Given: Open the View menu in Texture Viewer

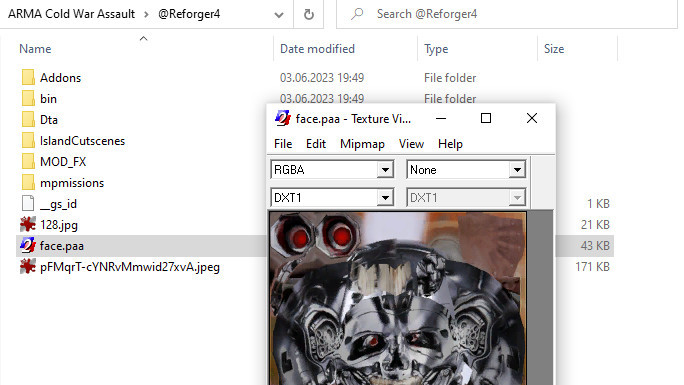Looking at the screenshot, I should click(411, 144).
